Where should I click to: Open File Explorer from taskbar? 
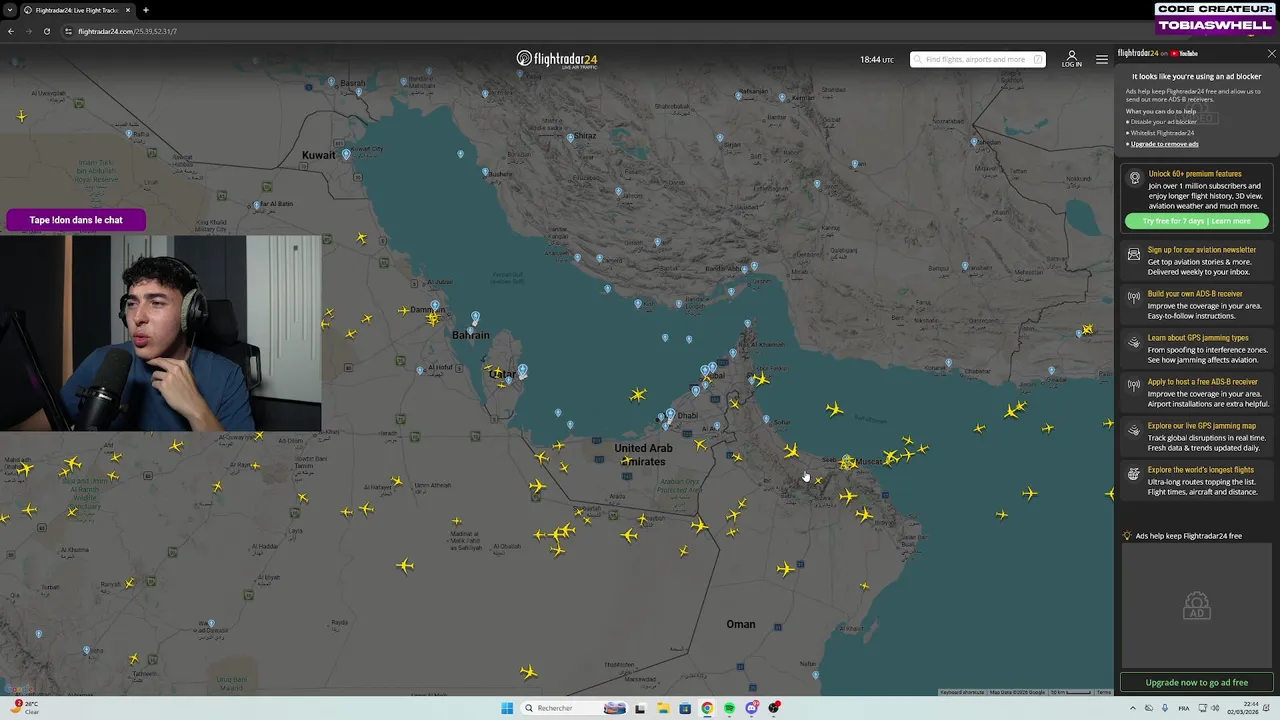coord(662,708)
